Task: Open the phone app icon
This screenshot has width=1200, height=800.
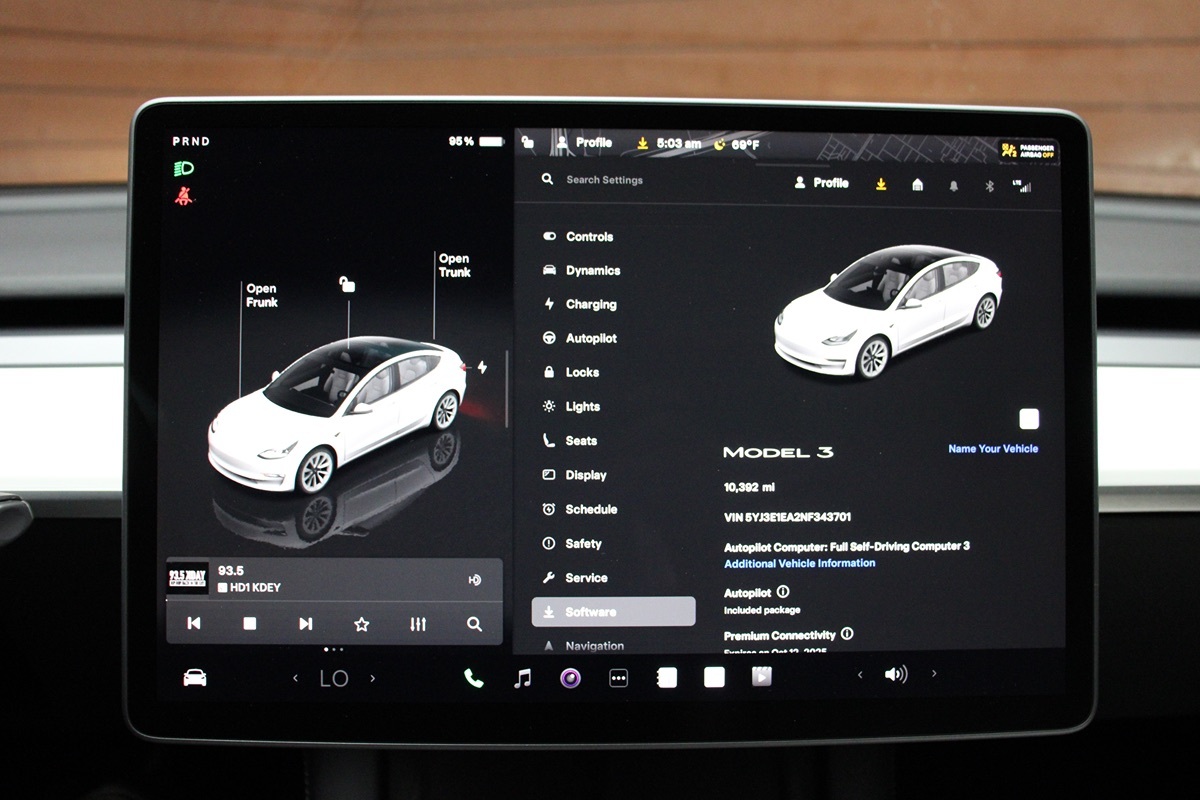Action: click(474, 678)
